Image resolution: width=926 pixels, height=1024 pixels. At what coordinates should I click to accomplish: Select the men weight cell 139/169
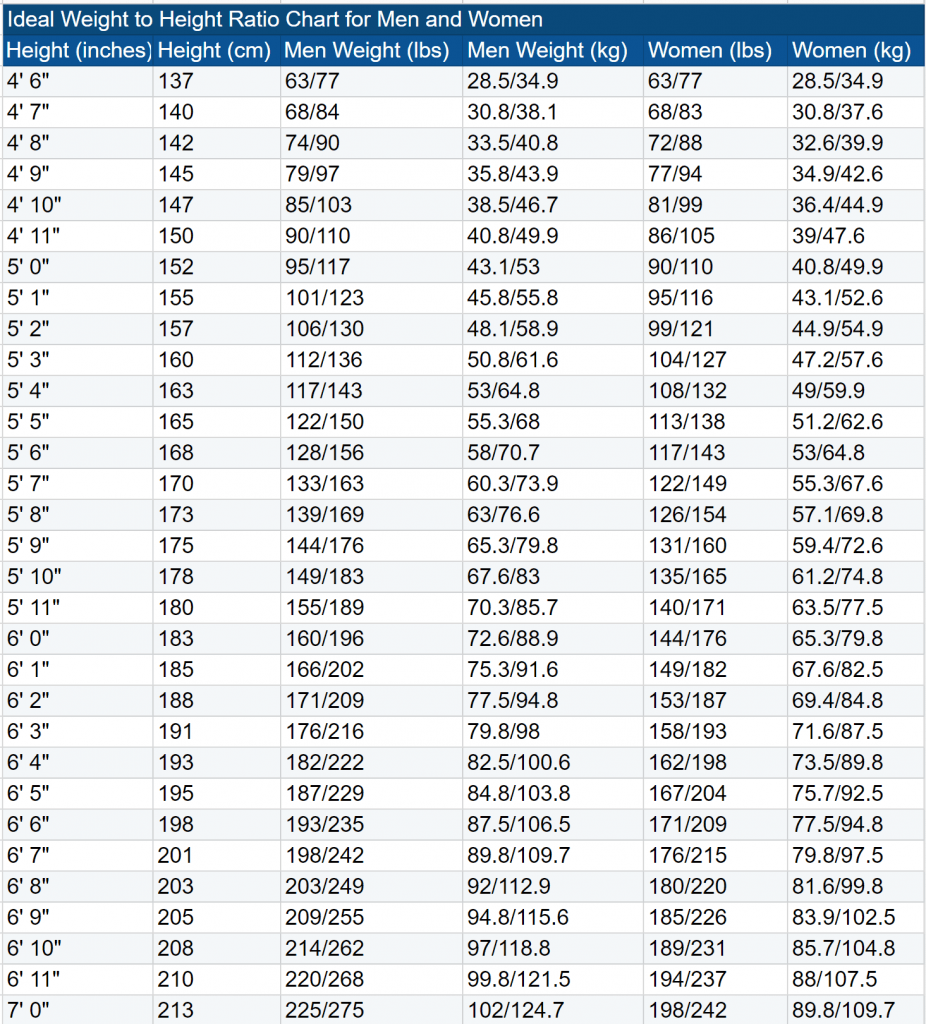(371, 515)
